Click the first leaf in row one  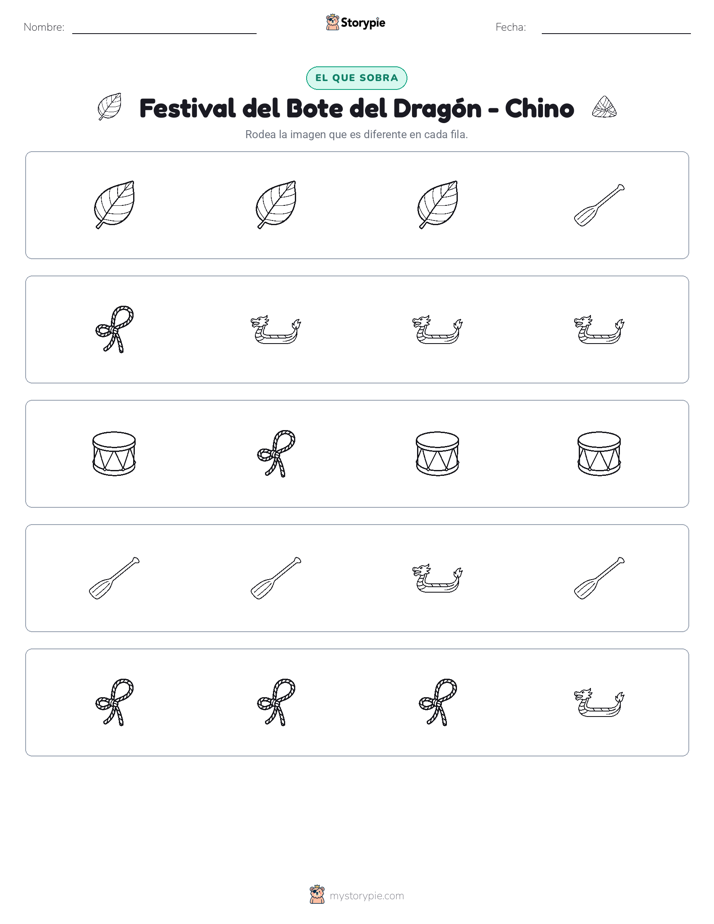click(x=114, y=205)
